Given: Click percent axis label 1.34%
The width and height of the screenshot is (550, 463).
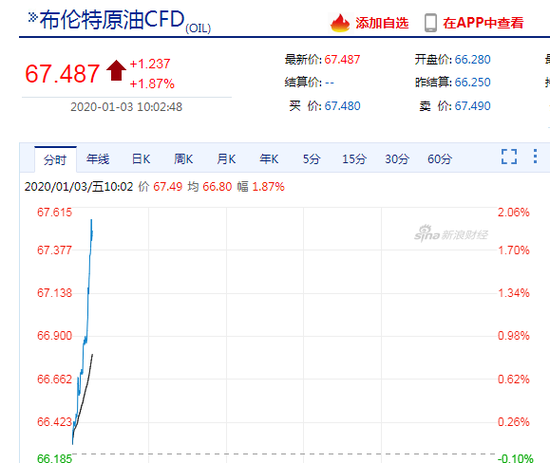Looking at the screenshot, I should click(514, 293).
